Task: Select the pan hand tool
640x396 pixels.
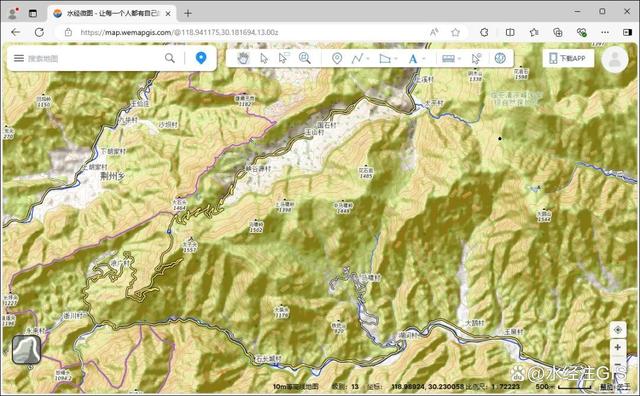Action: (x=243, y=58)
